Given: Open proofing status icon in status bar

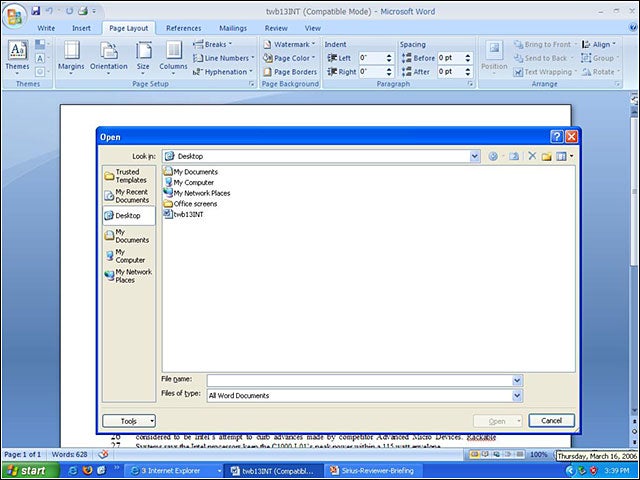Looking at the screenshot, I should pyautogui.click(x=104, y=454).
